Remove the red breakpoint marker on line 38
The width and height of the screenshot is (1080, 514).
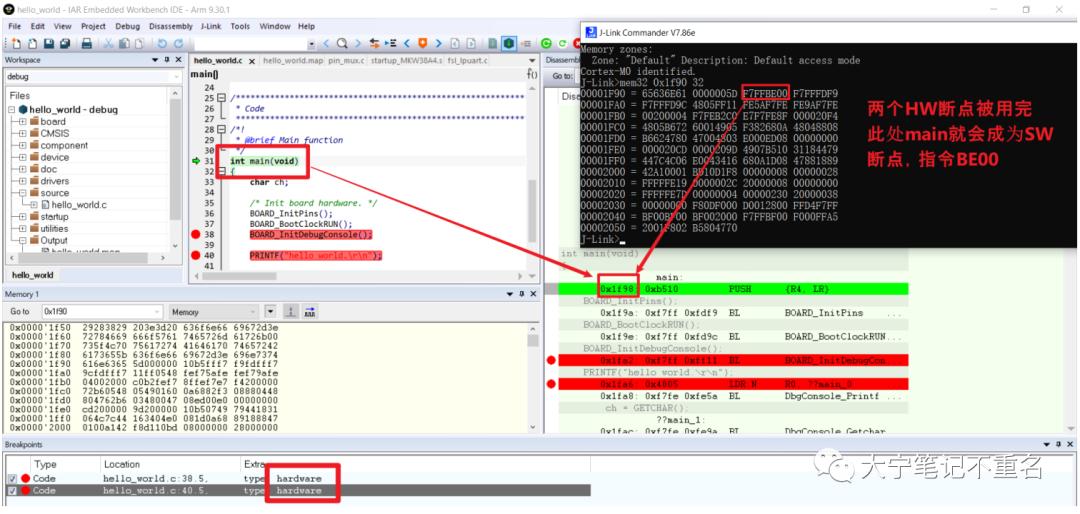(198, 234)
